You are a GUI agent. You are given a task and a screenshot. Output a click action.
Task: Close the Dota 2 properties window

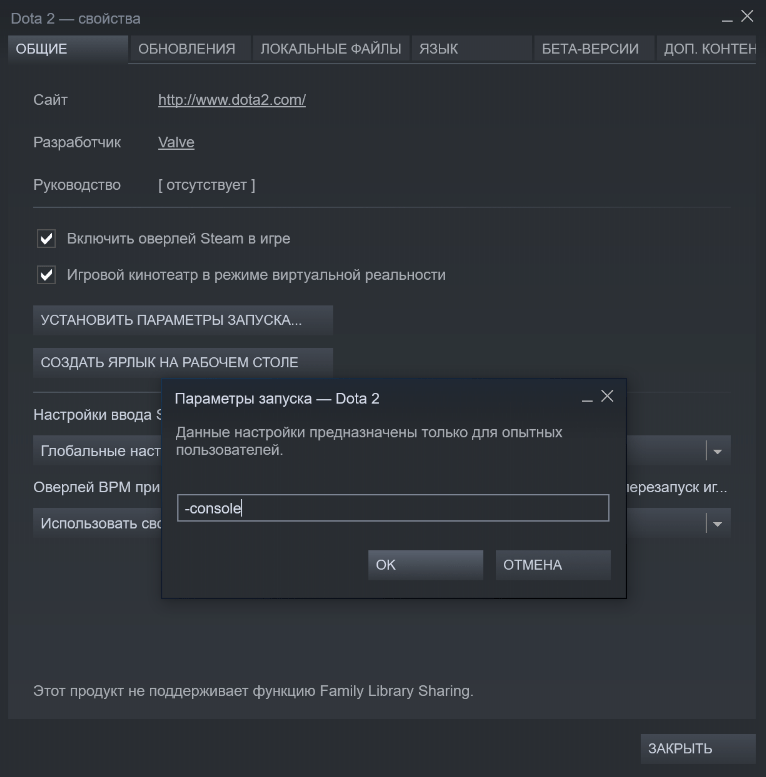tap(747, 16)
